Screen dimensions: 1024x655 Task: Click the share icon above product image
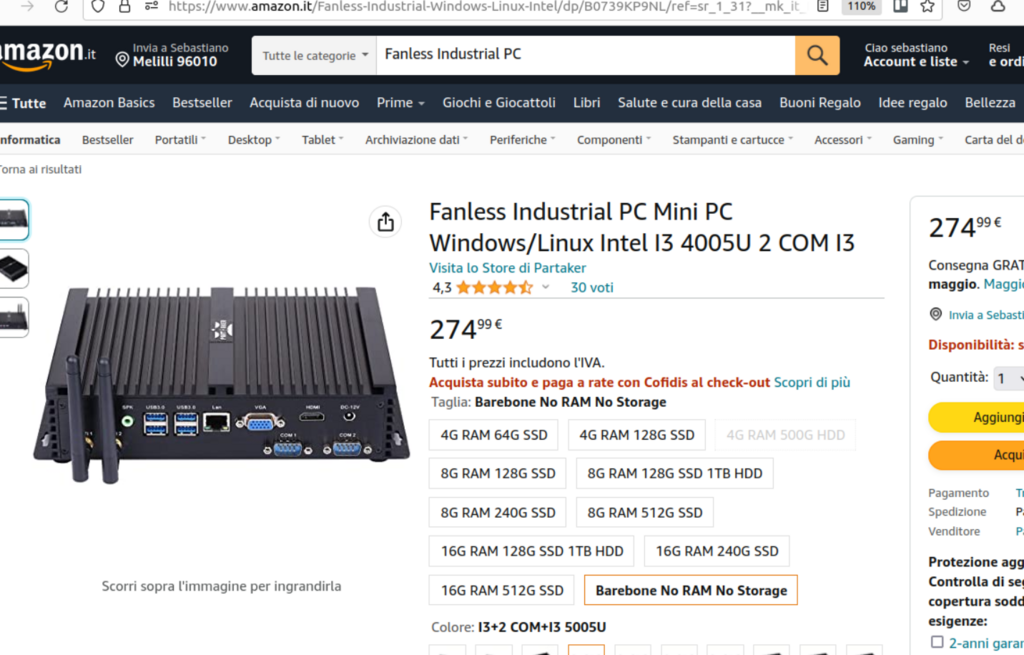pos(386,222)
